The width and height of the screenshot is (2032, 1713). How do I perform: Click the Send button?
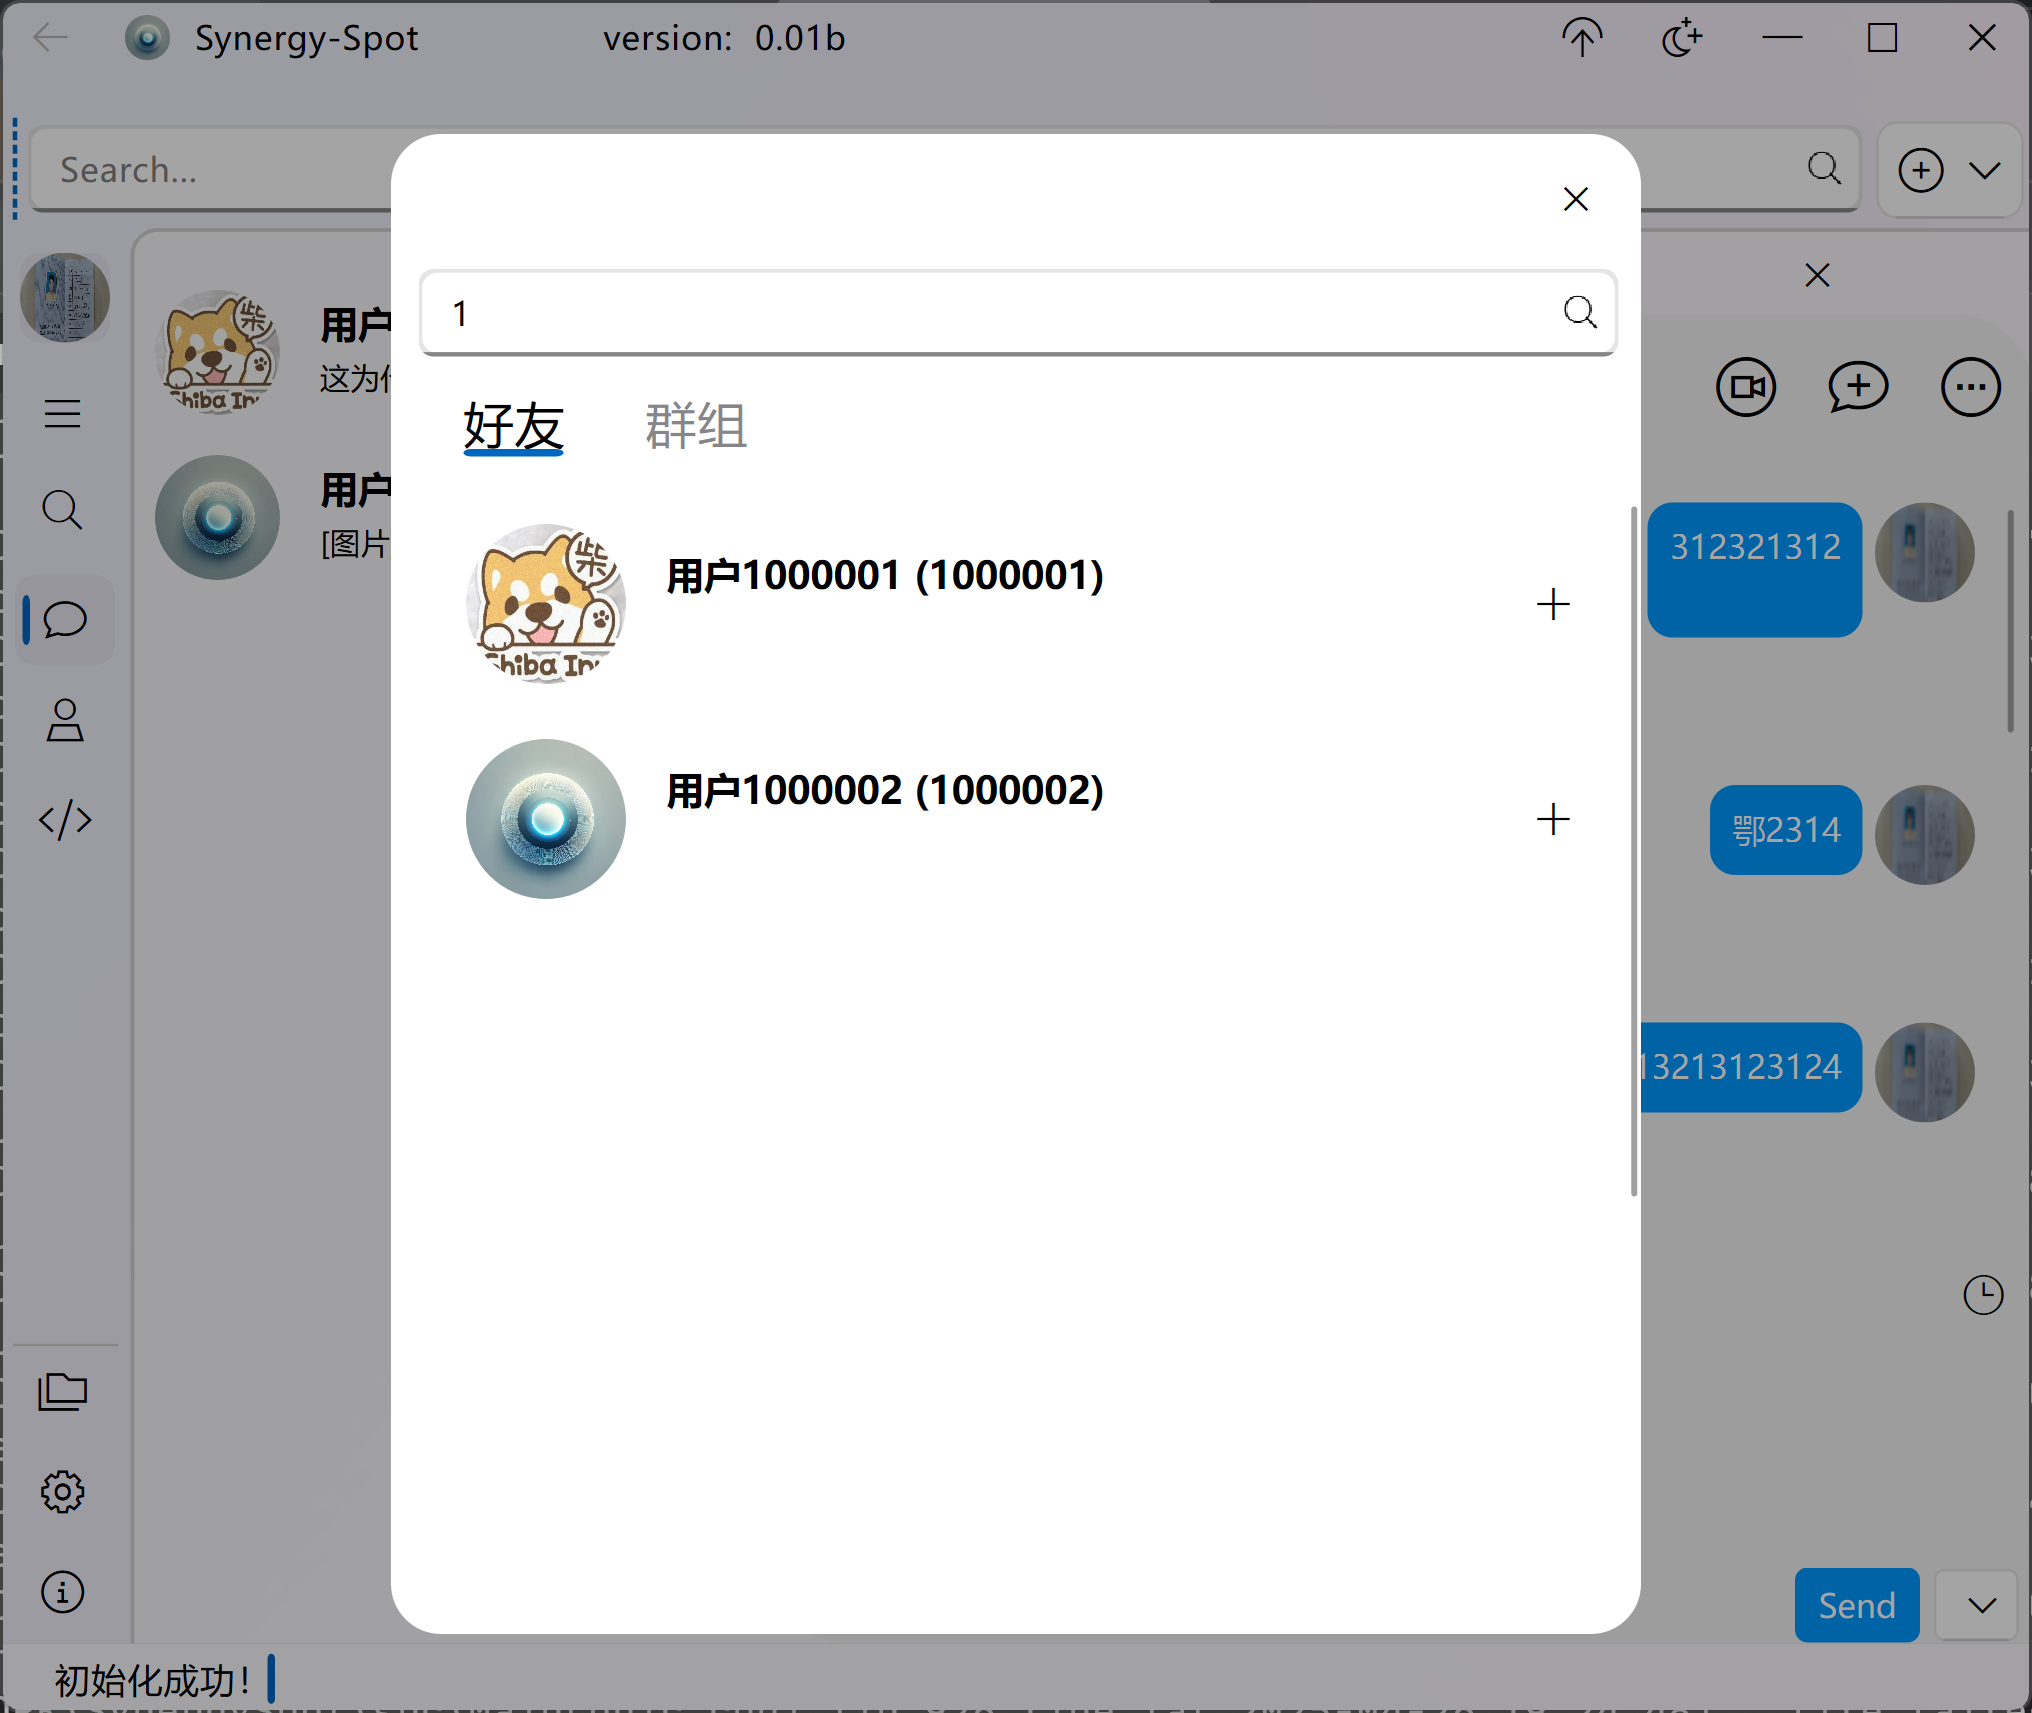pyautogui.click(x=1856, y=1605)
